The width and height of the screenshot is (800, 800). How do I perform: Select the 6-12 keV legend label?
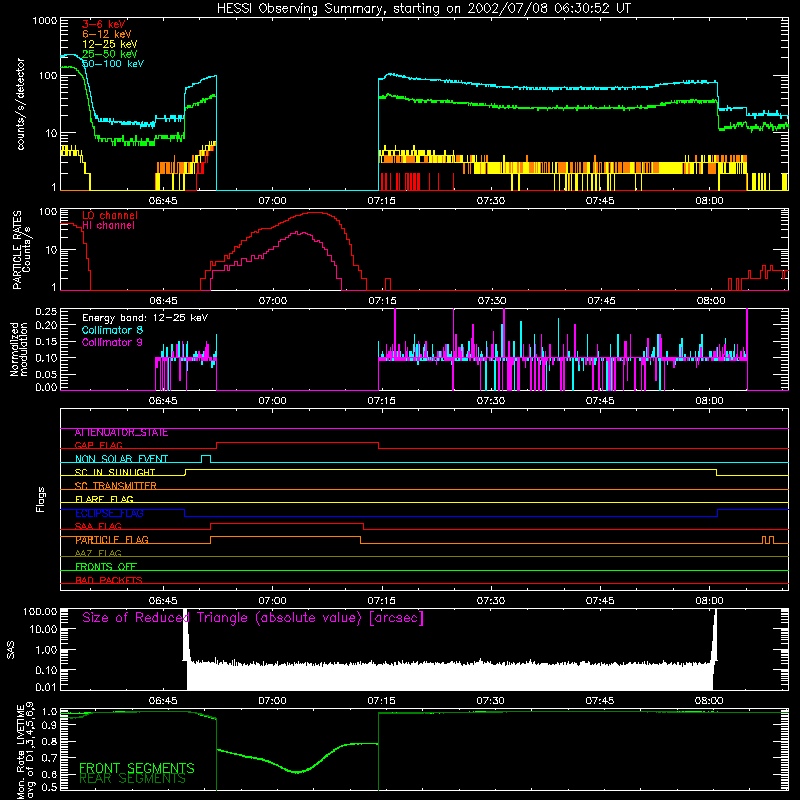coord(106,34)
